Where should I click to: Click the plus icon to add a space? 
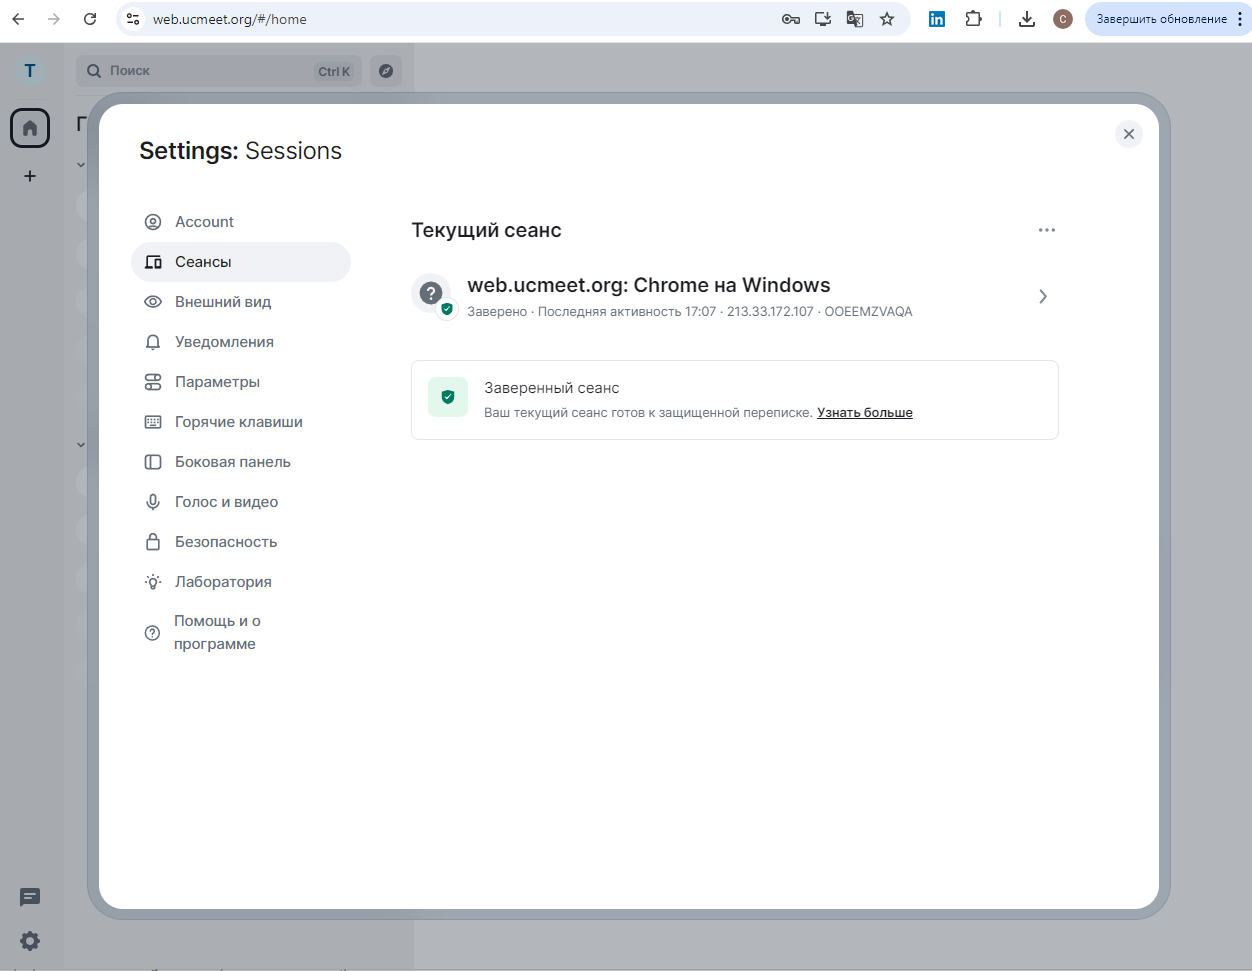(x=29, y=176)
